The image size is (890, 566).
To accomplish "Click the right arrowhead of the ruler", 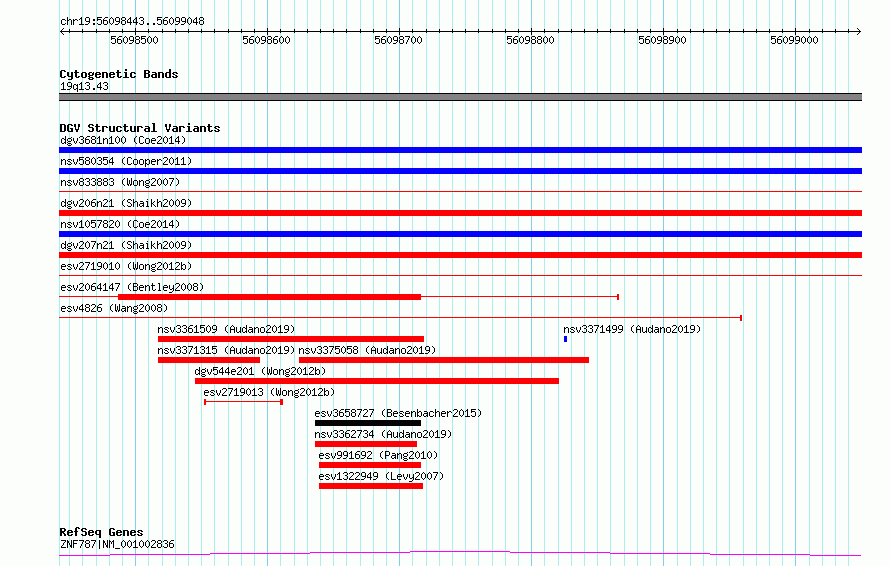I will [859, 32].
